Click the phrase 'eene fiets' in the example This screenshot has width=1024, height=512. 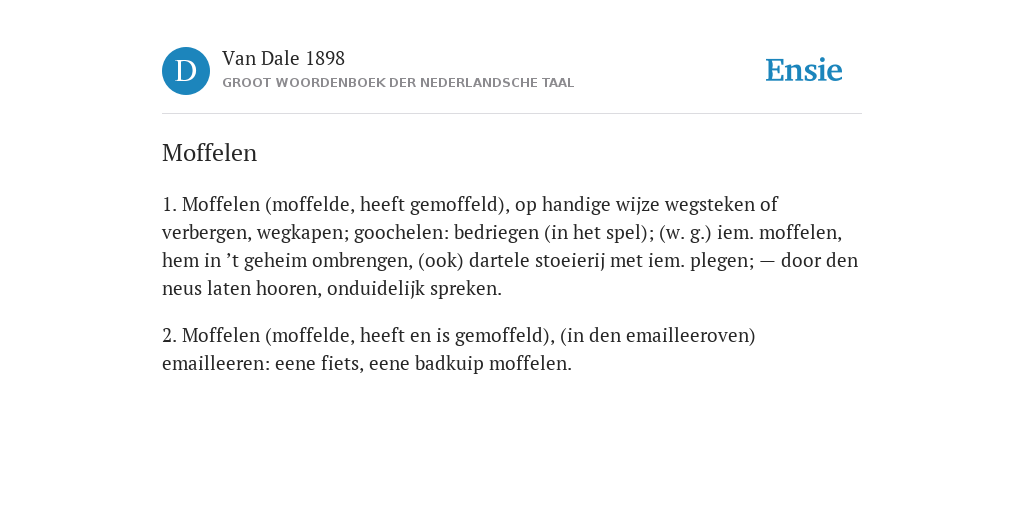(317, 363)
